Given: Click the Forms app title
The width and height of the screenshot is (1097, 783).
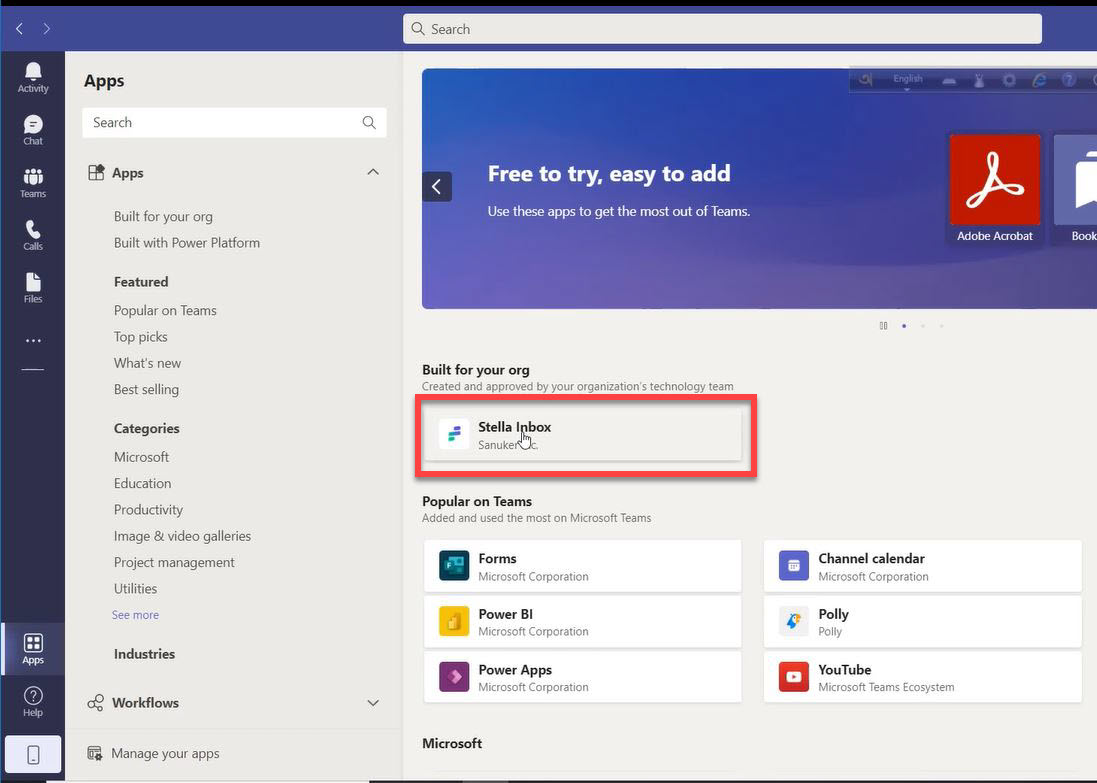Looking at the screenshot, I should 497,558.
